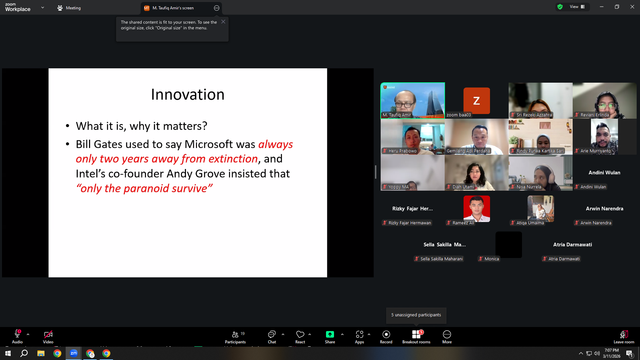This screenshot has height=360, width=640.
Task: Select Yoppy MA video tile
Action: (413, 173)
